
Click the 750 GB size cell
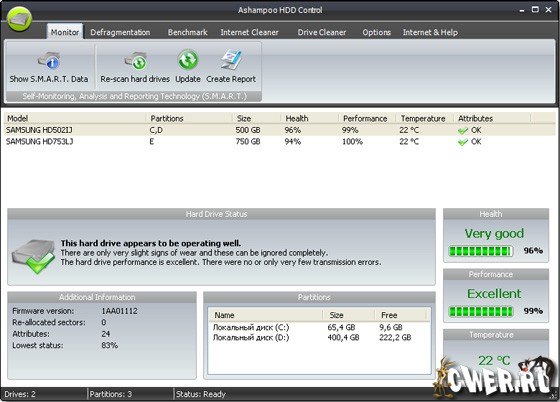pyautogui.click(x=248, y=142)
